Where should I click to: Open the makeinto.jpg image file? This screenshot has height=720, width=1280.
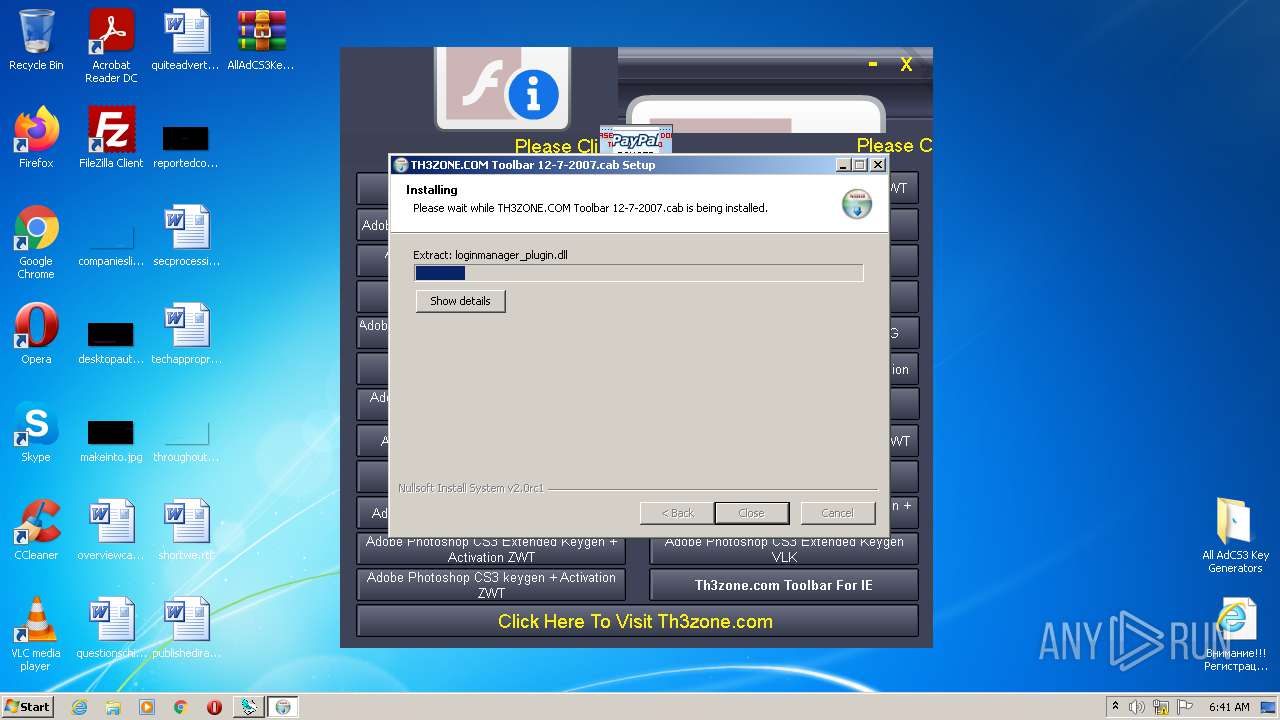coord(111,440)
